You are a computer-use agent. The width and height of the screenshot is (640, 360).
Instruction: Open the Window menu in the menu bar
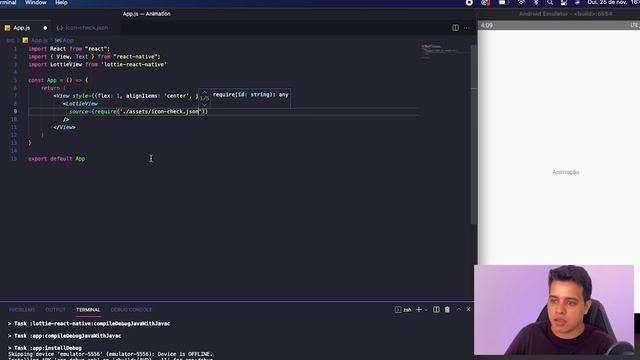[x=36, y=3]
